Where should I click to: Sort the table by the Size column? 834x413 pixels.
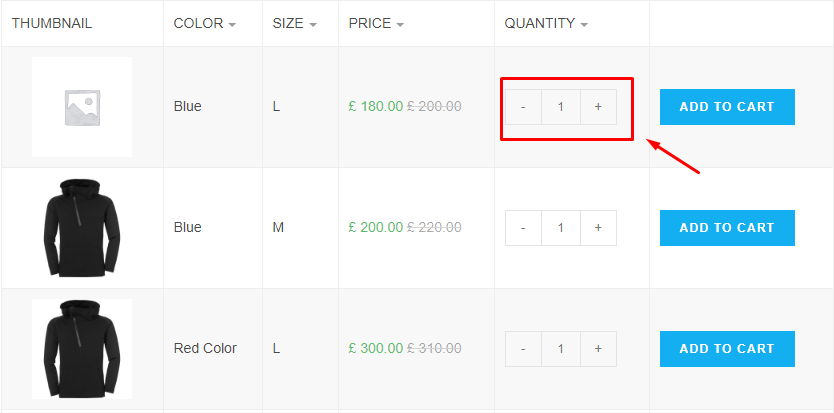pyautogui.click(x=294, y=23)
